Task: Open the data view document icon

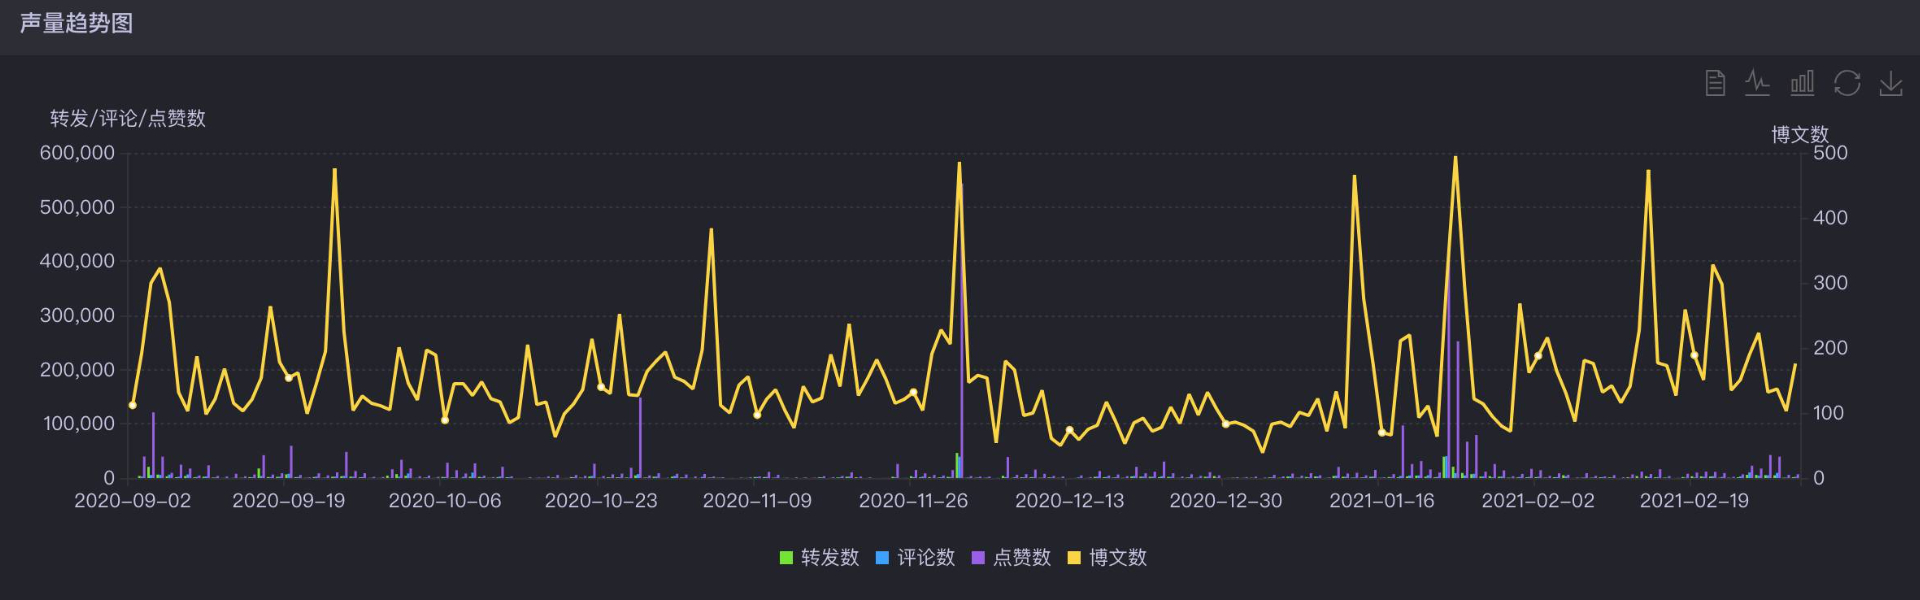Action: pos(1714,83)
